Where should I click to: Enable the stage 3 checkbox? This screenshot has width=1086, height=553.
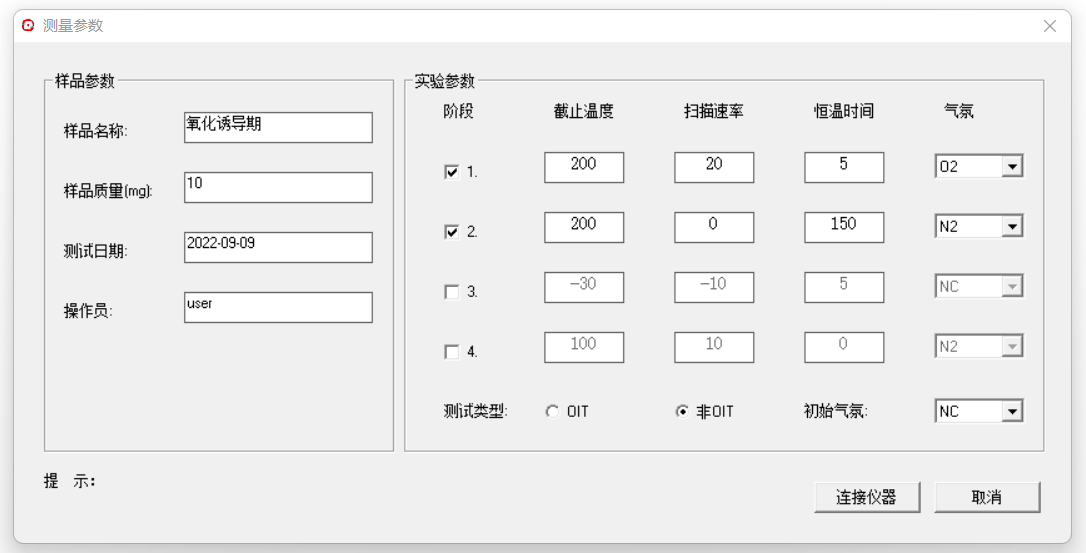(x=451, y=292)
